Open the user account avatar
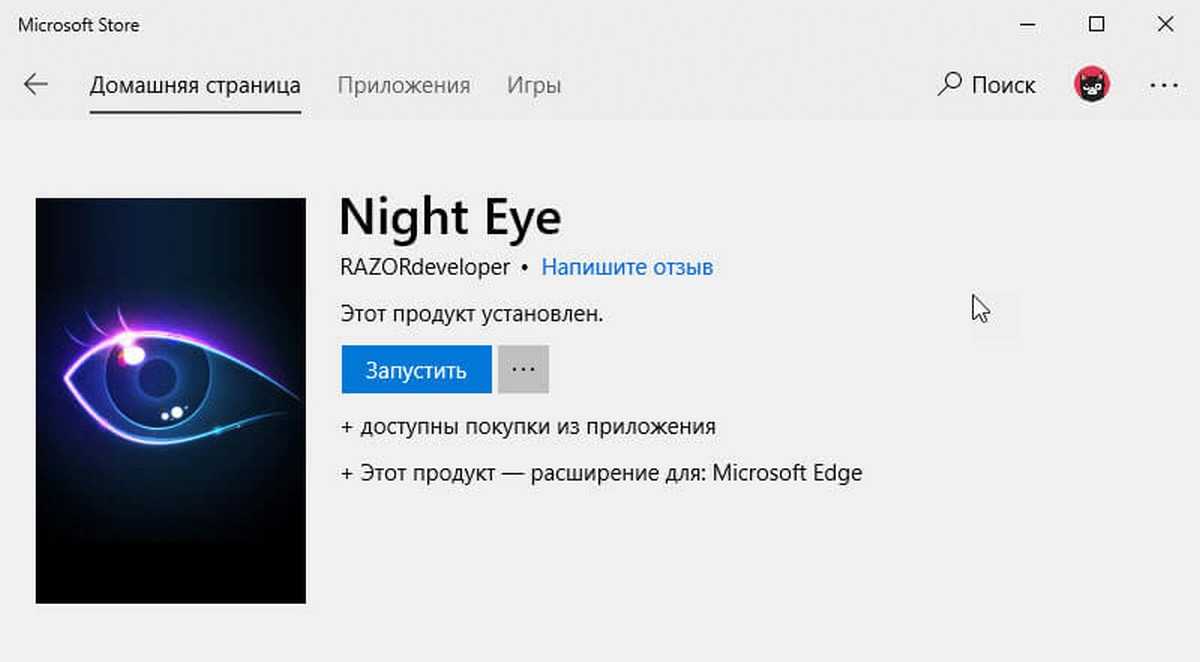The image size is (1200, 662). (1091, 85)
